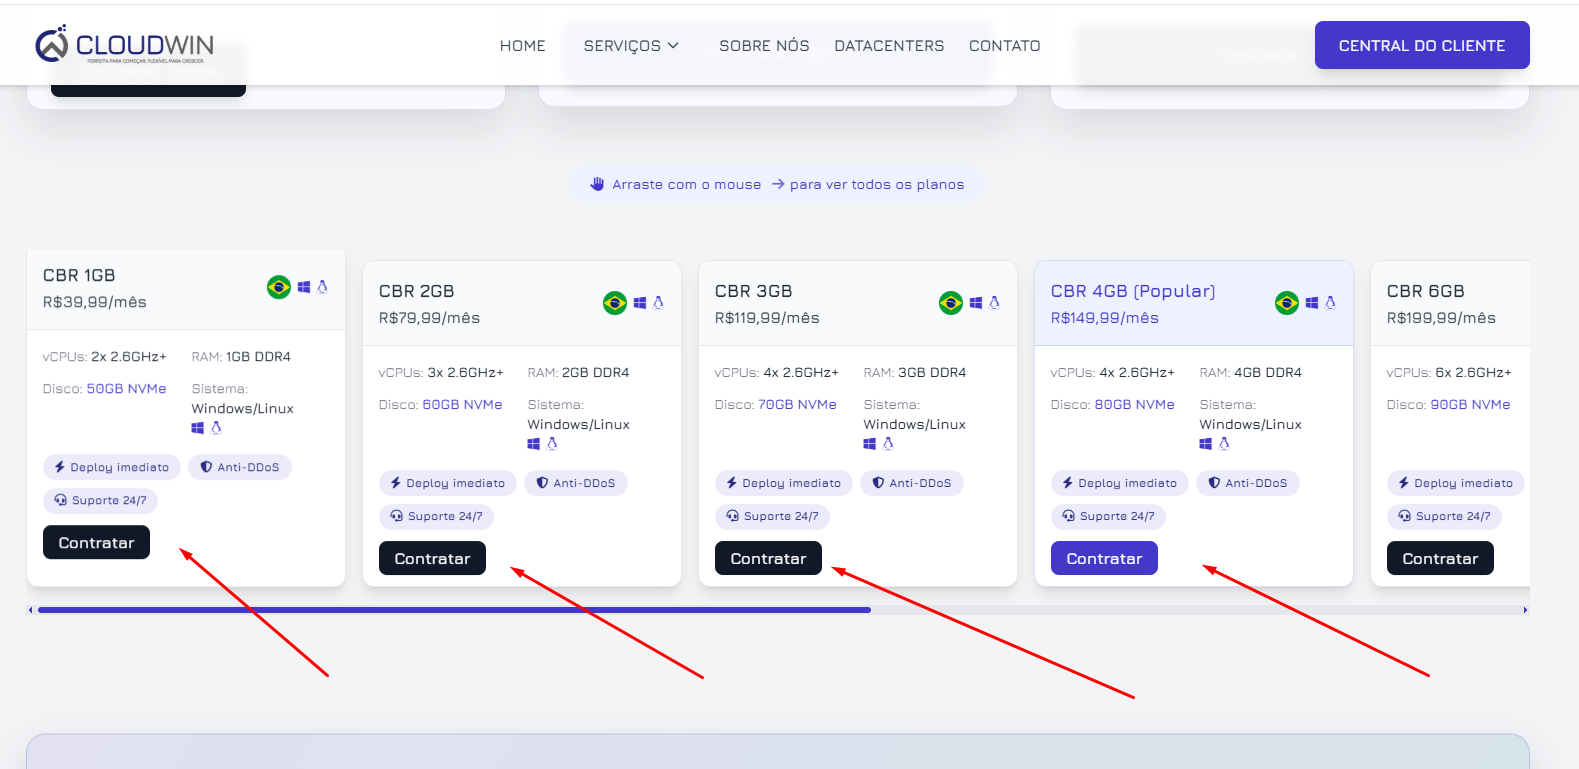Open the Contato page
Viewport: 1579px width, 769px height.
[x=1005, y=46]
